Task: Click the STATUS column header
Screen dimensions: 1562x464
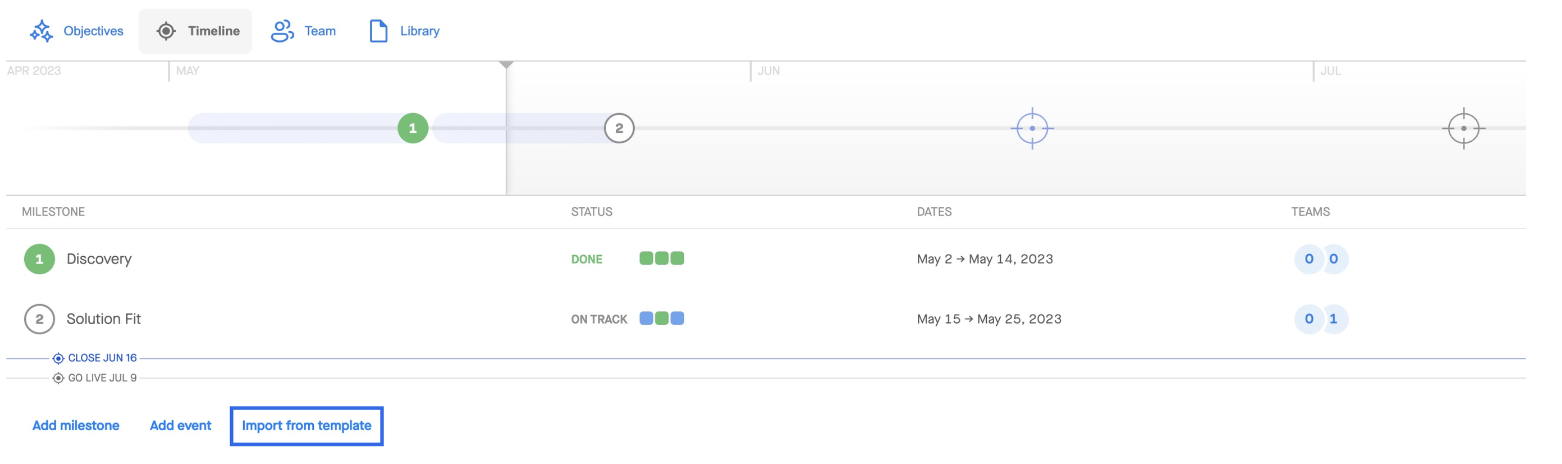Action: 592,212
